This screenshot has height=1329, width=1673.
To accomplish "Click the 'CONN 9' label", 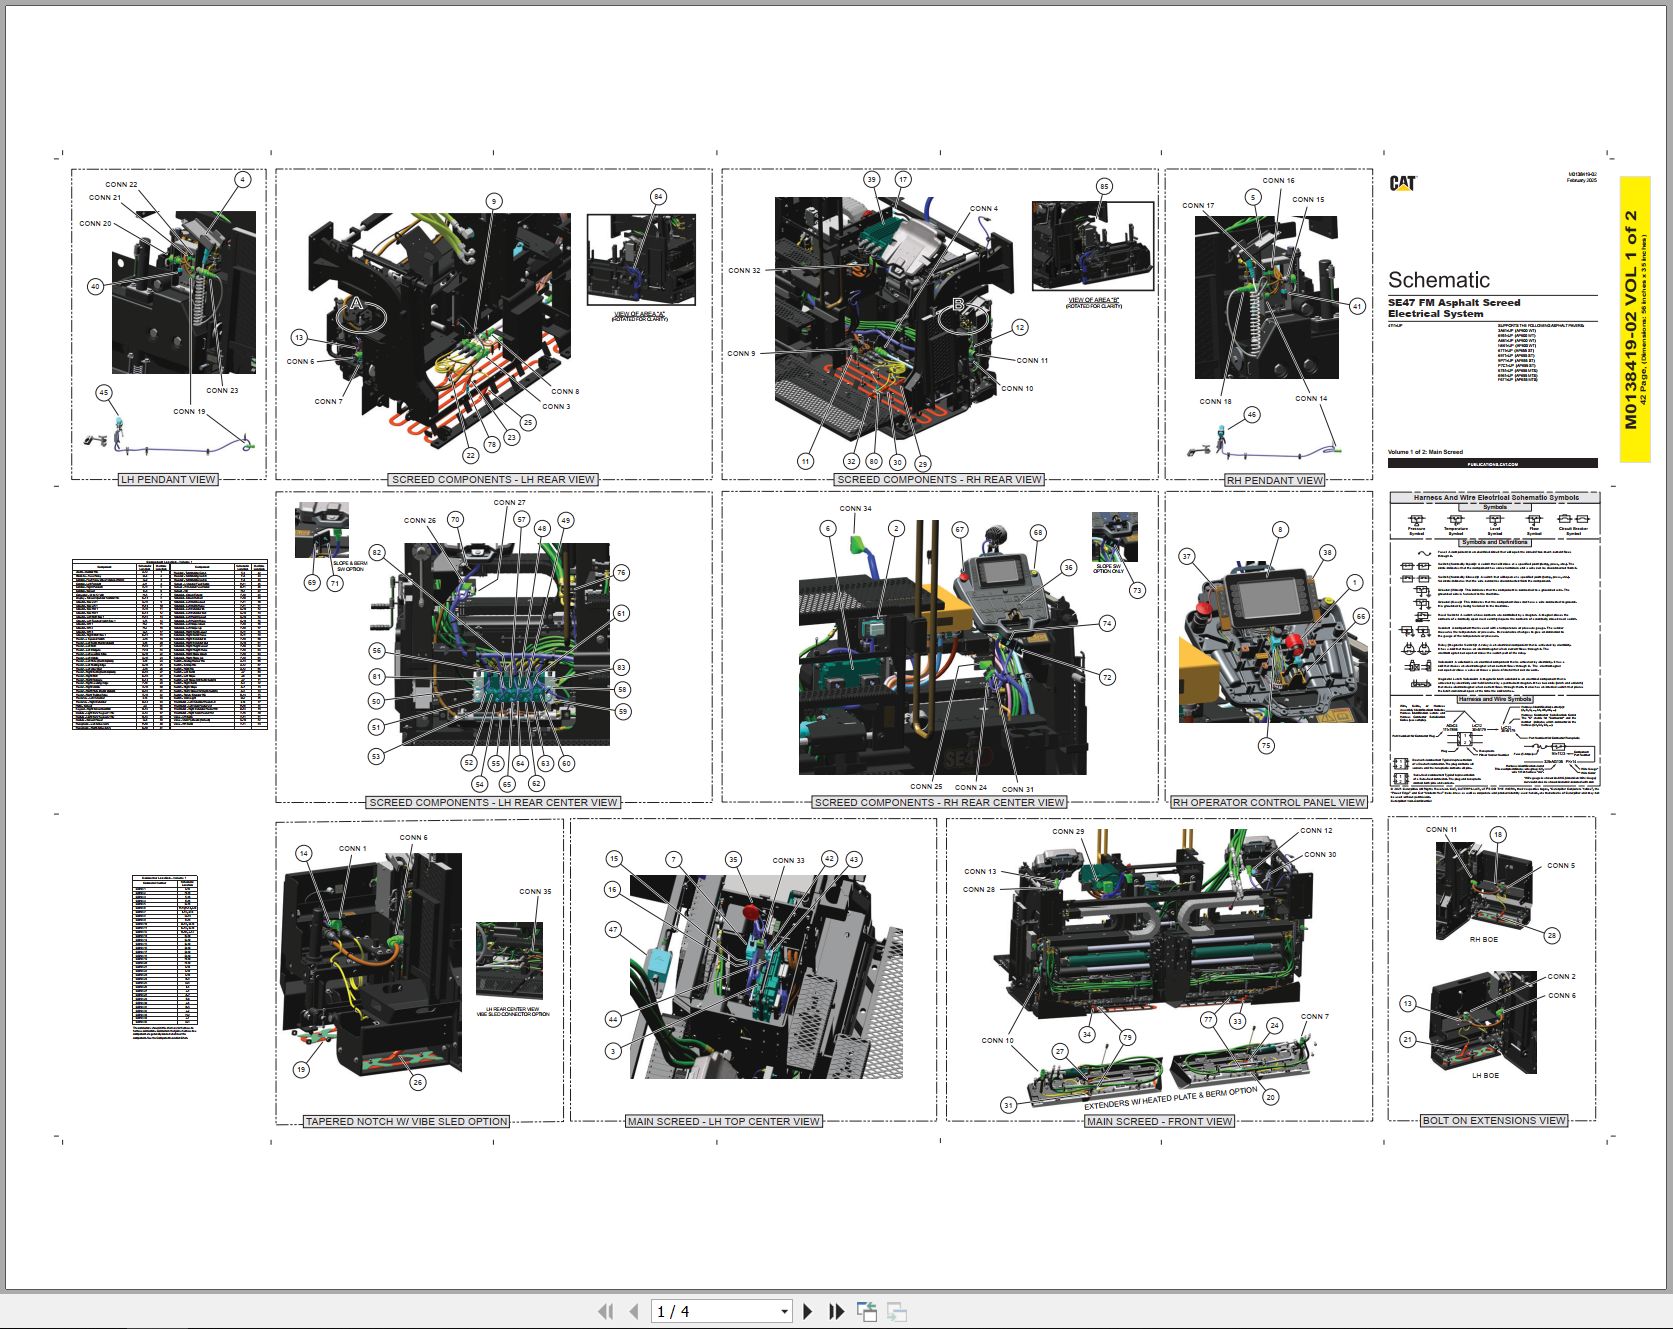I will tap(741, 354).
